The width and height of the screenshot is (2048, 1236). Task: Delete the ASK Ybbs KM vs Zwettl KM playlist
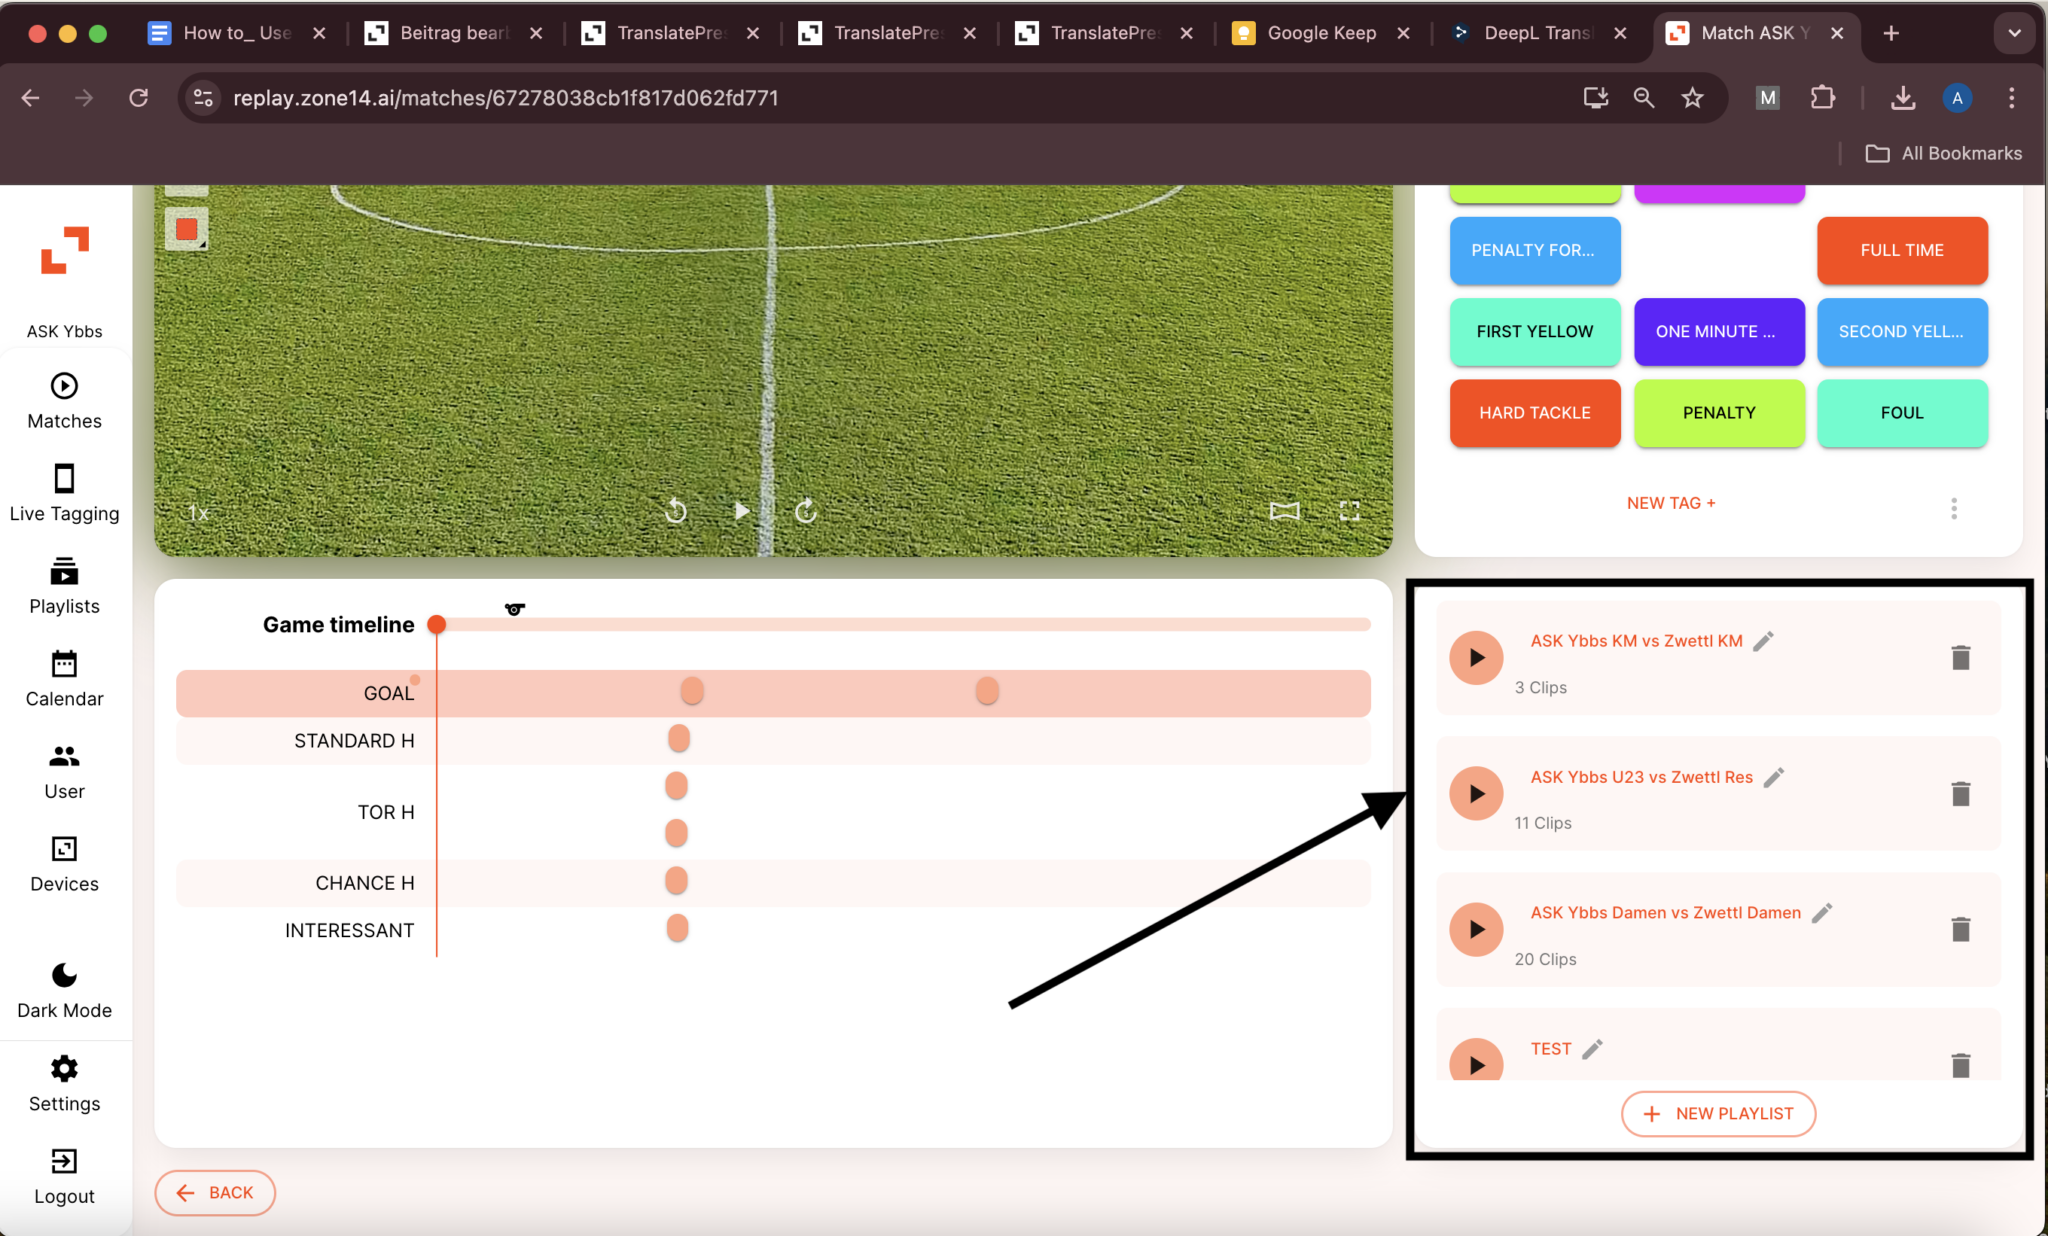1959,657
